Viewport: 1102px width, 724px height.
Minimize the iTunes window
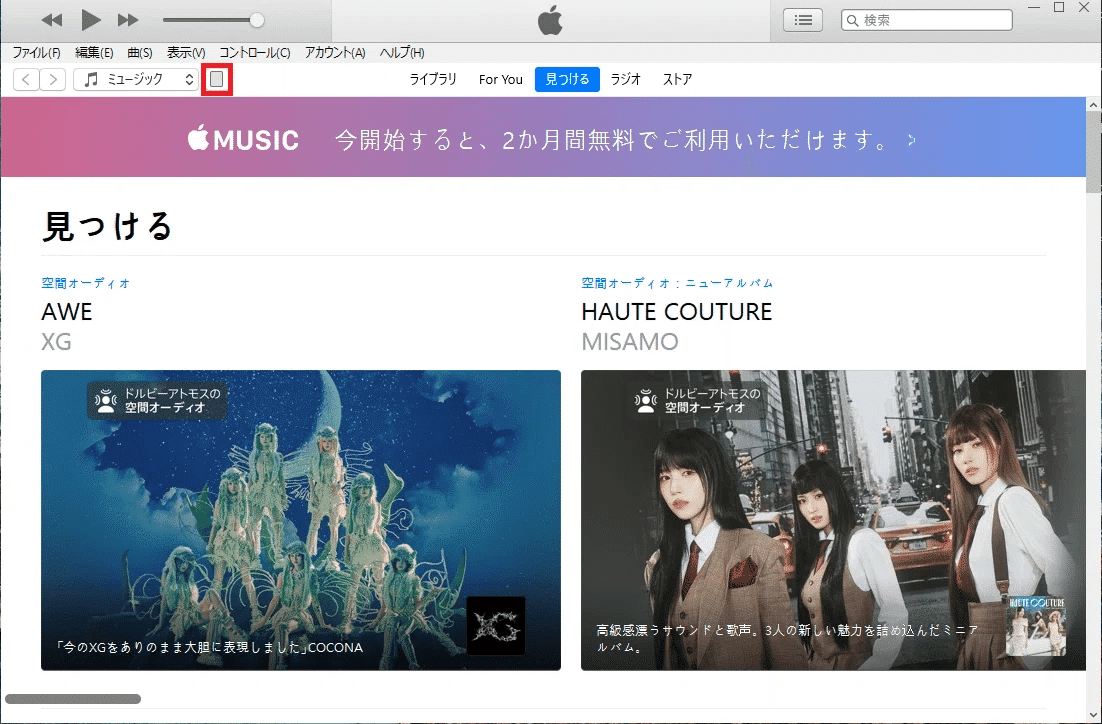pos(1034,7)
